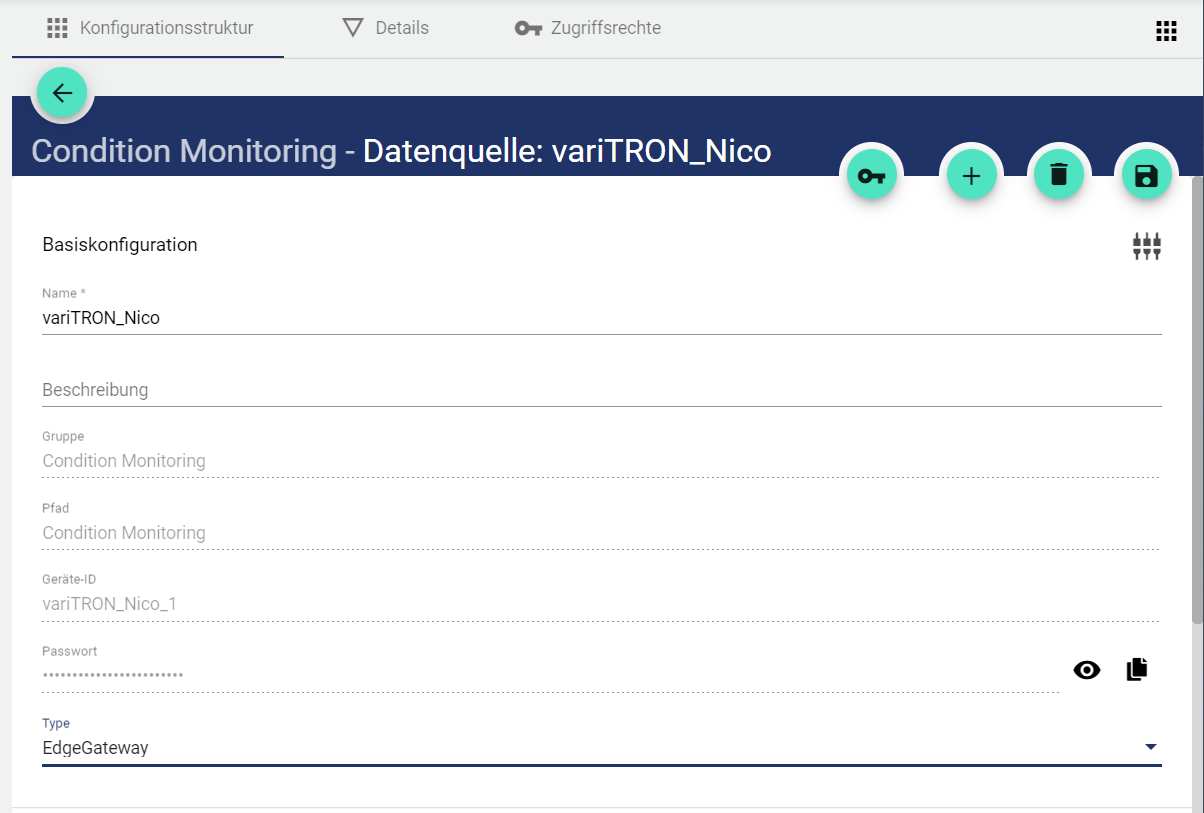Save the configuration with floppy disk icon
The width and height of the screenshot is (1204, 813).
pyautogui.click(x=1145, y=176)
